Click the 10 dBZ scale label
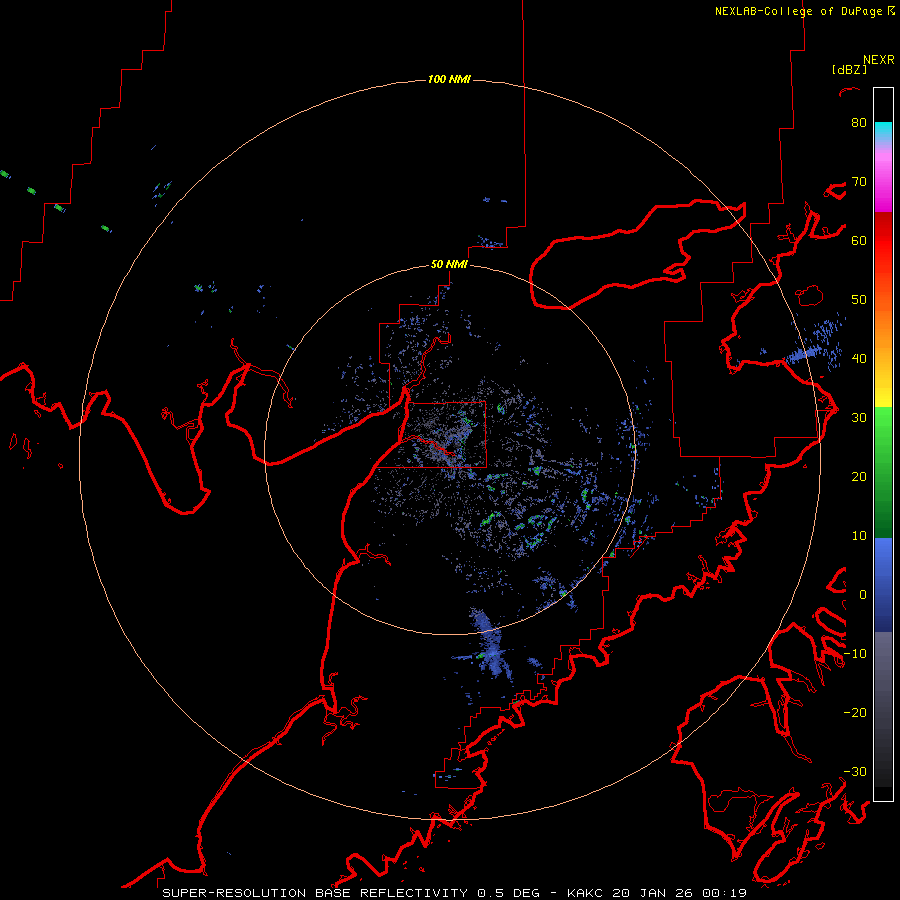Image resolution: width=900 pixels, height=900 pixels. click(859, 536)
